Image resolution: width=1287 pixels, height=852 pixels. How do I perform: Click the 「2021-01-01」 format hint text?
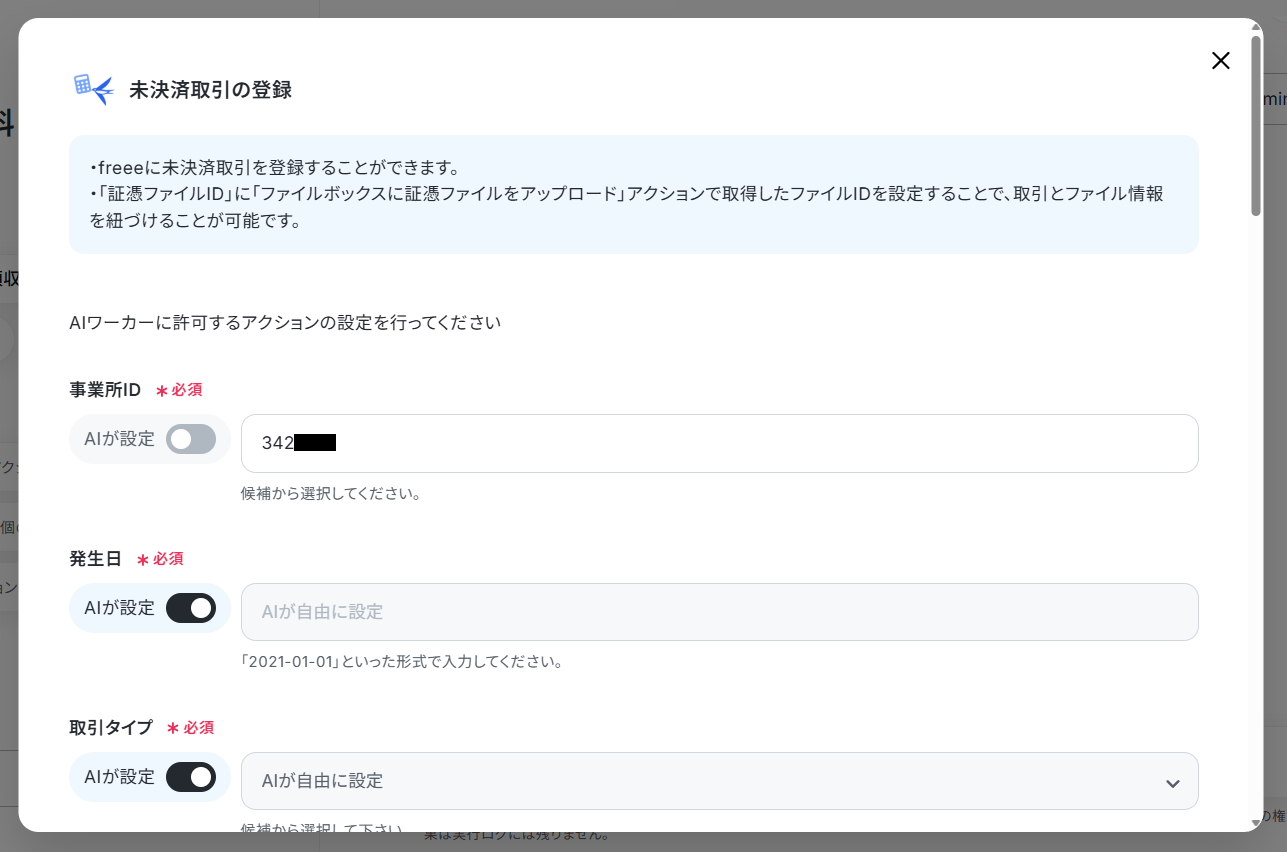click(402, 662)
